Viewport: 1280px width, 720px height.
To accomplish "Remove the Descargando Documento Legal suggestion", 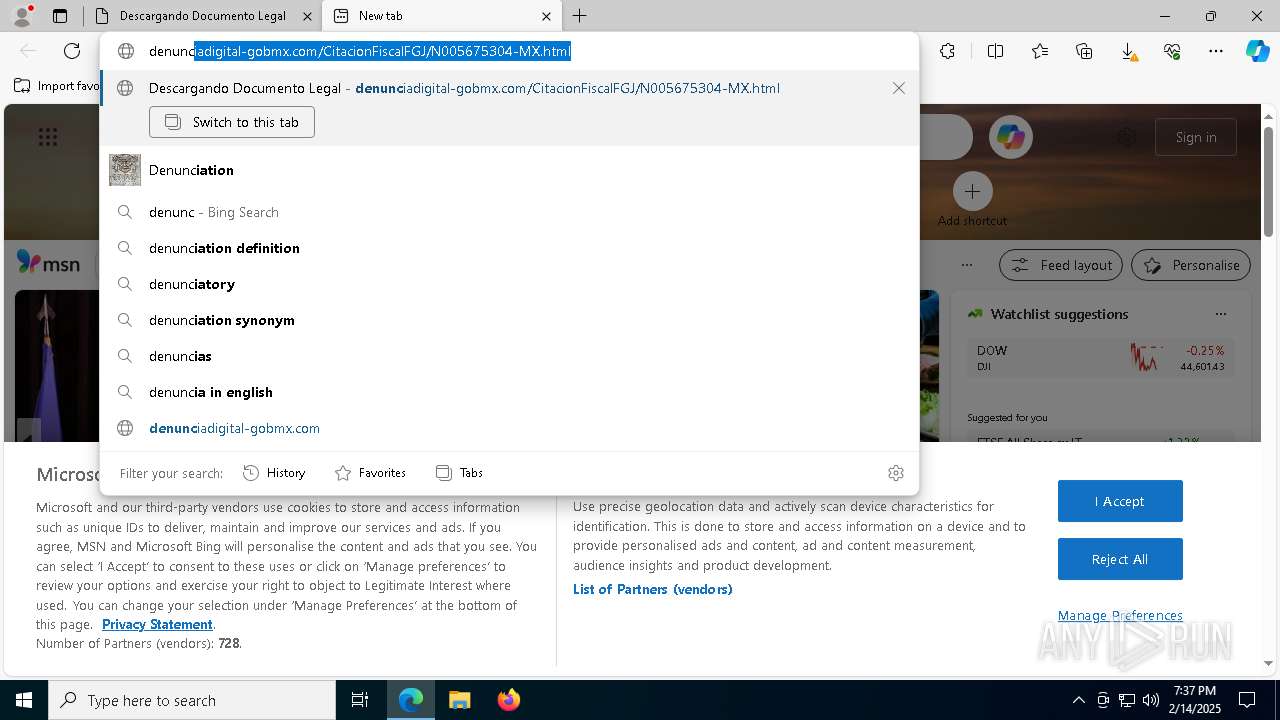I will (899, 88).
